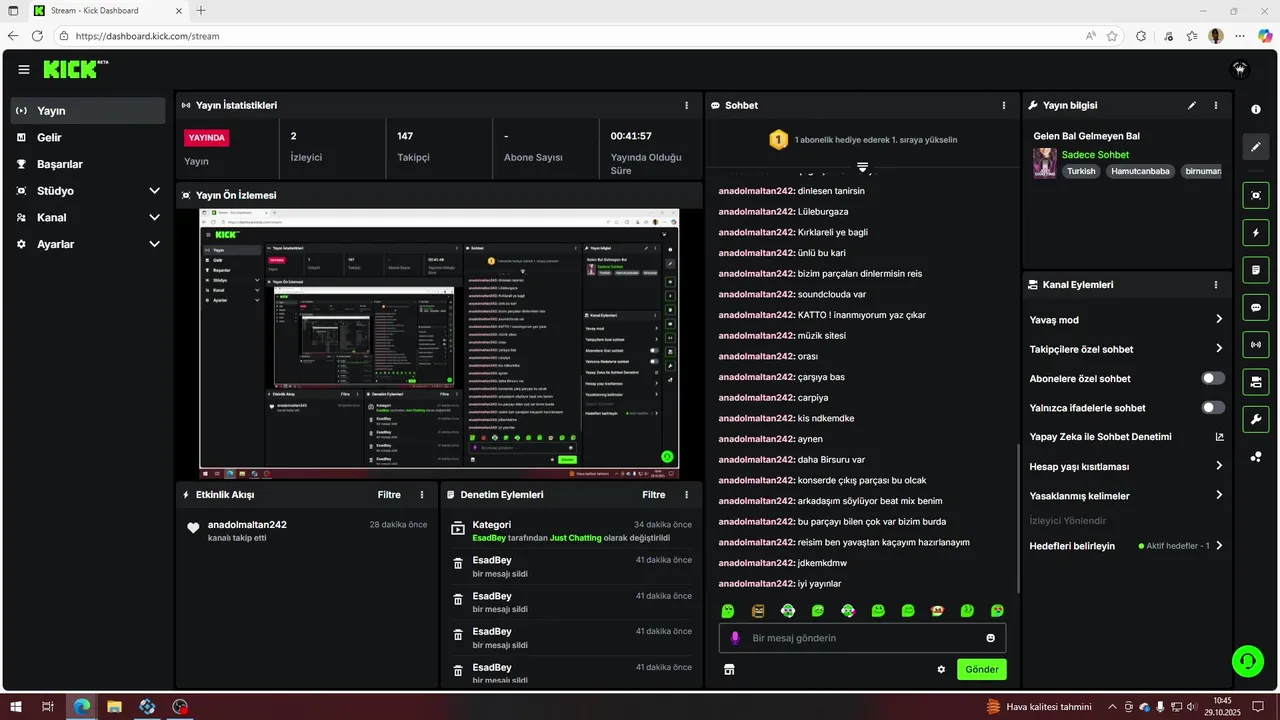1280x720 pixels.
Task: Open Yayın bilgisi panel options menu
Action: coord(1216,105)
